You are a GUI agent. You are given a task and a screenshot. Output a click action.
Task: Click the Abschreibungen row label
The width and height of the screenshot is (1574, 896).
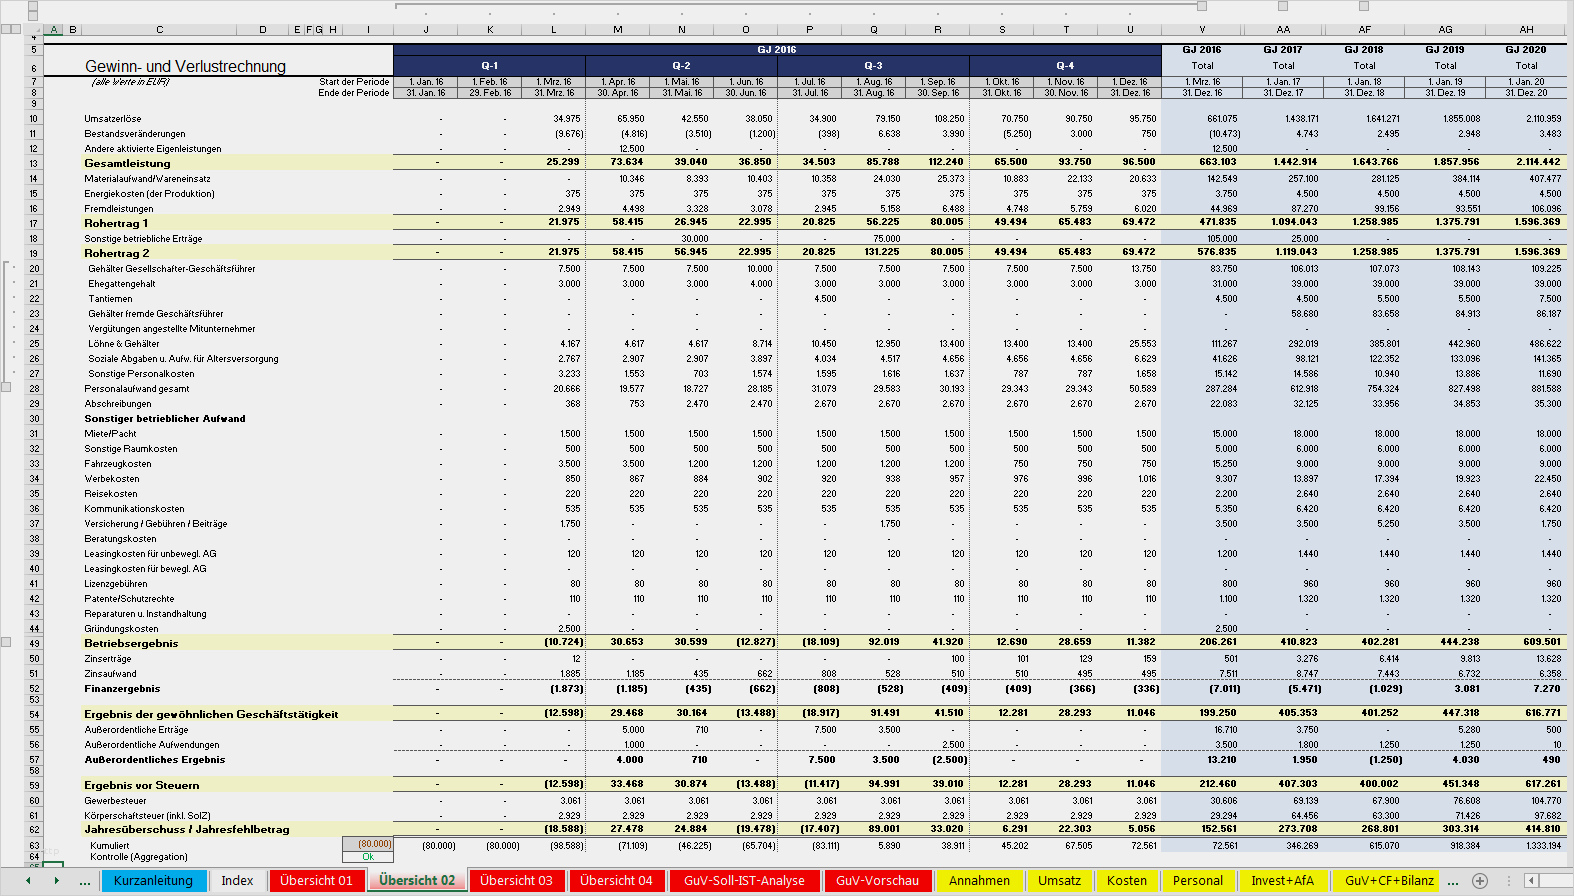118,403
